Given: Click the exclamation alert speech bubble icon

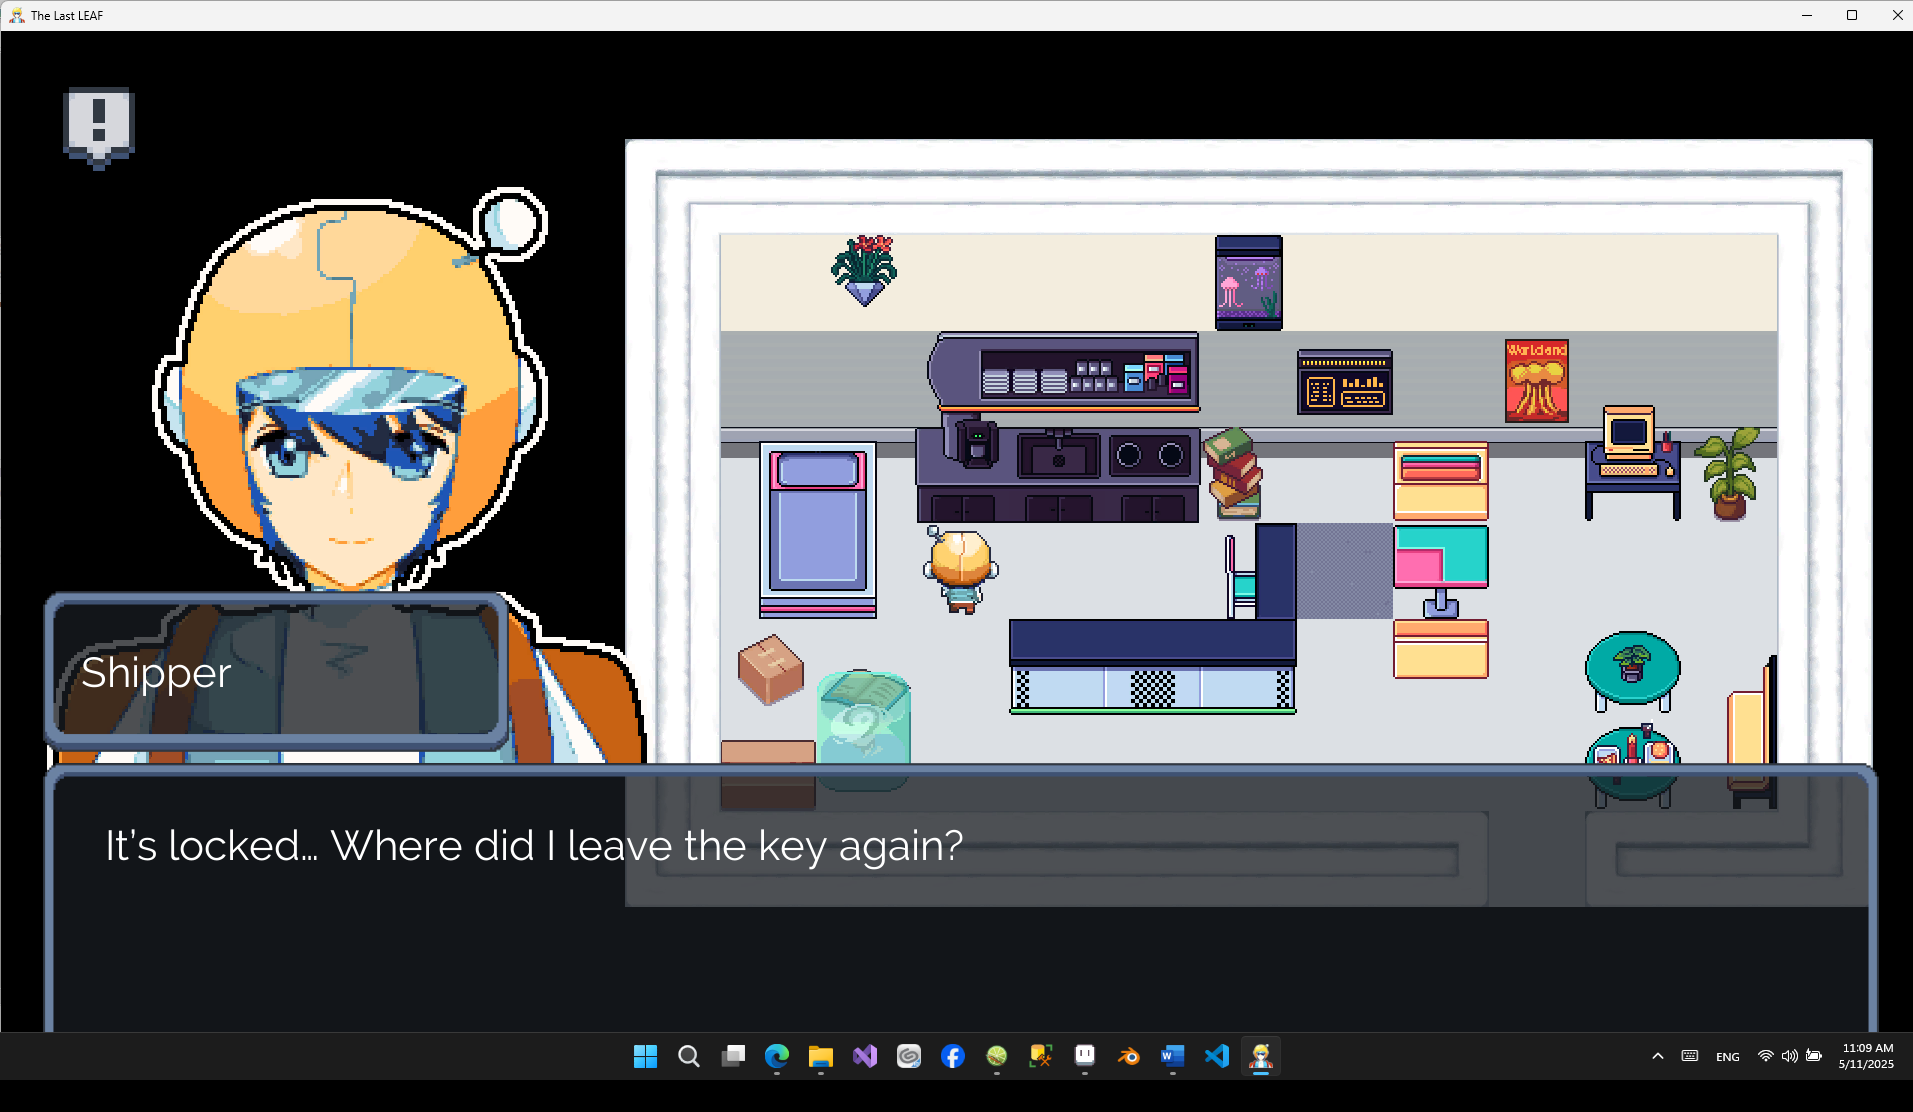Looking at the screenshot, I should (98, 127).
